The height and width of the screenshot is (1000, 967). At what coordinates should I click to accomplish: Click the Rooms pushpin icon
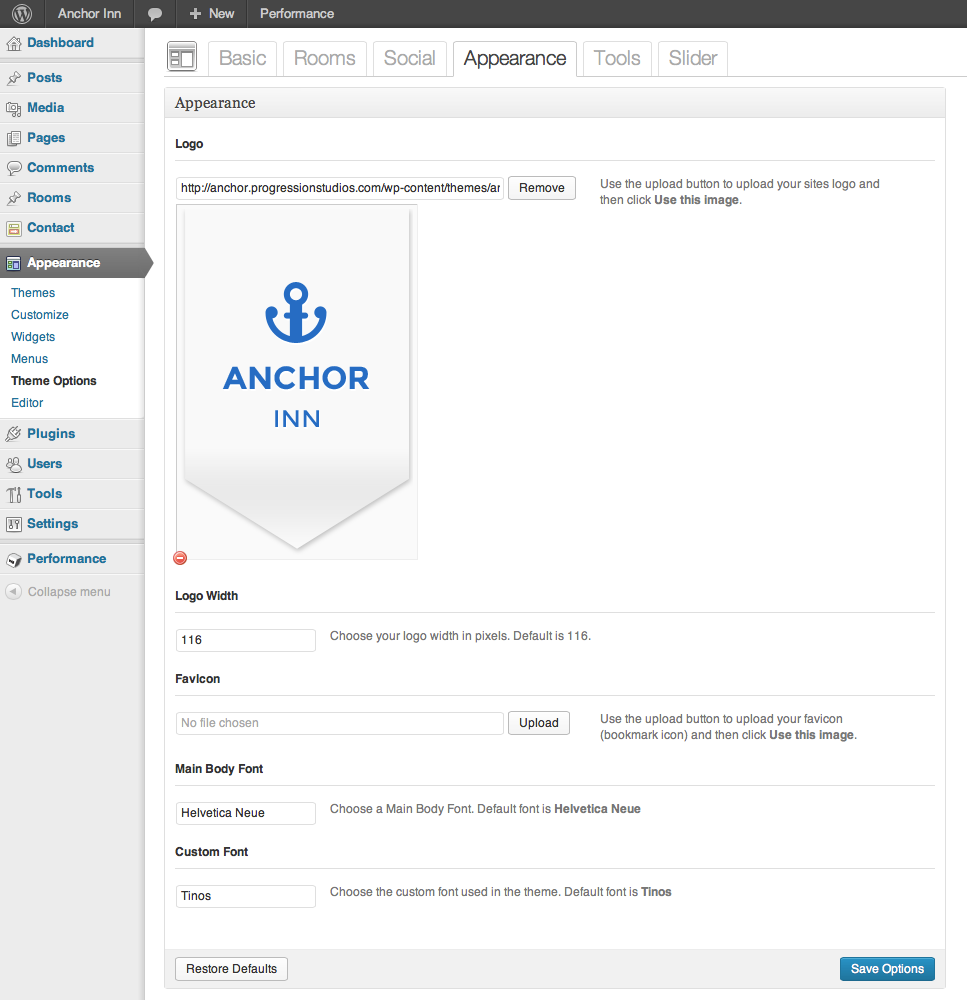pos(13,198)
